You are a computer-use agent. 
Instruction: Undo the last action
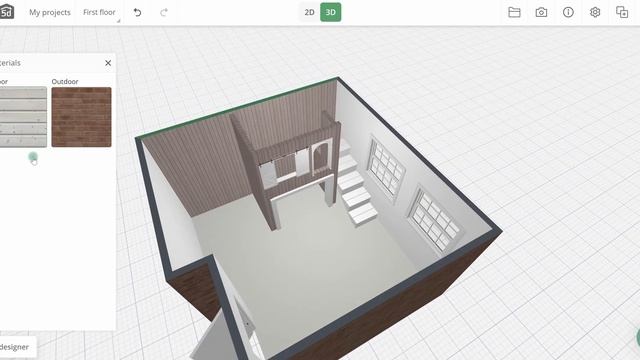pos(137,12)
